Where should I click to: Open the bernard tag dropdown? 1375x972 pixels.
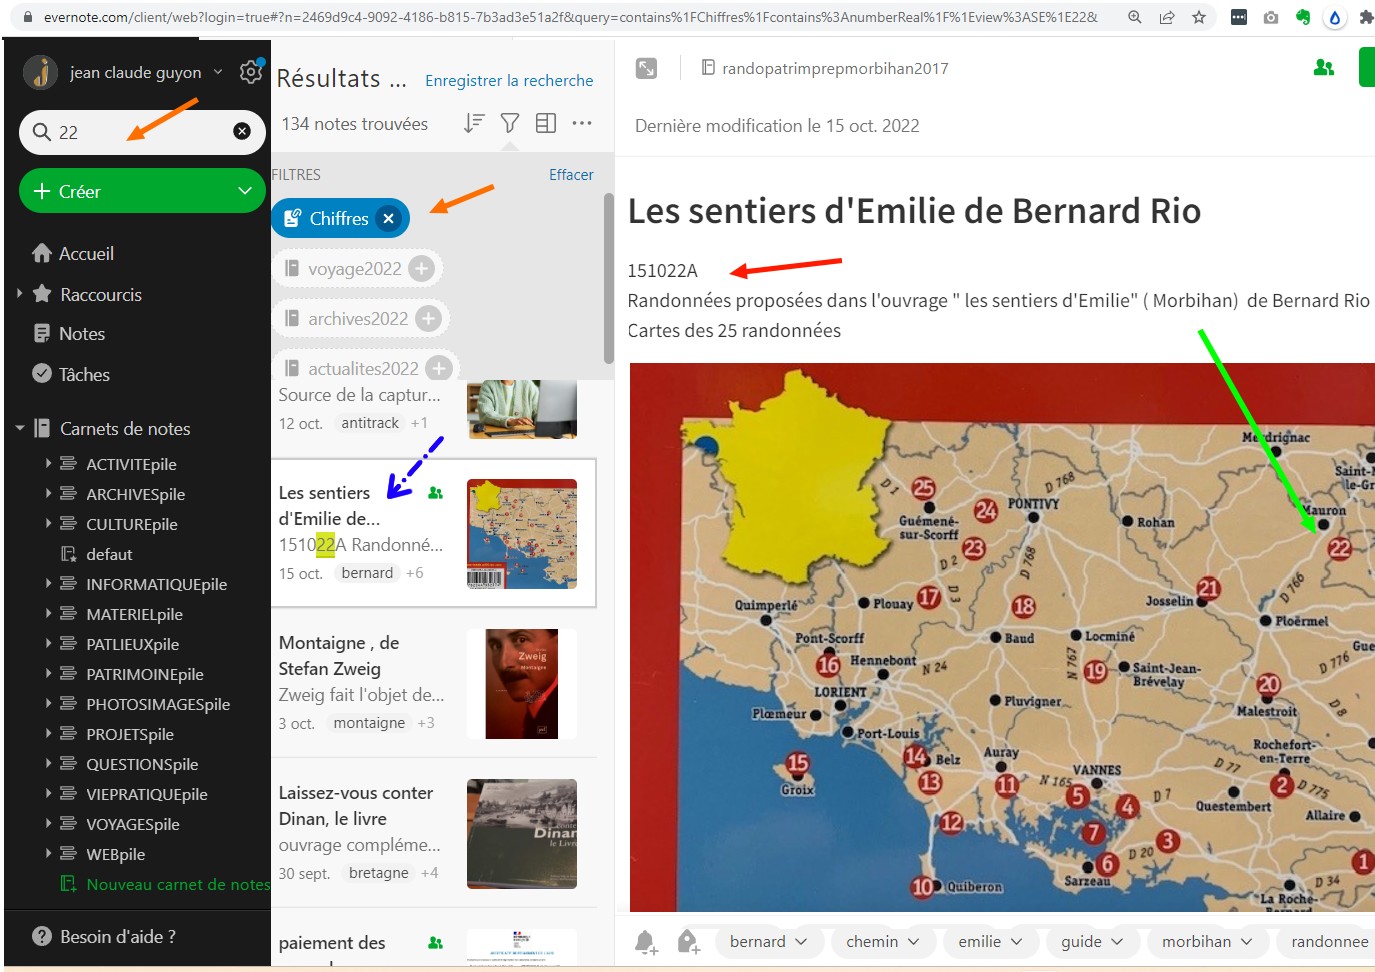point(769,941)
